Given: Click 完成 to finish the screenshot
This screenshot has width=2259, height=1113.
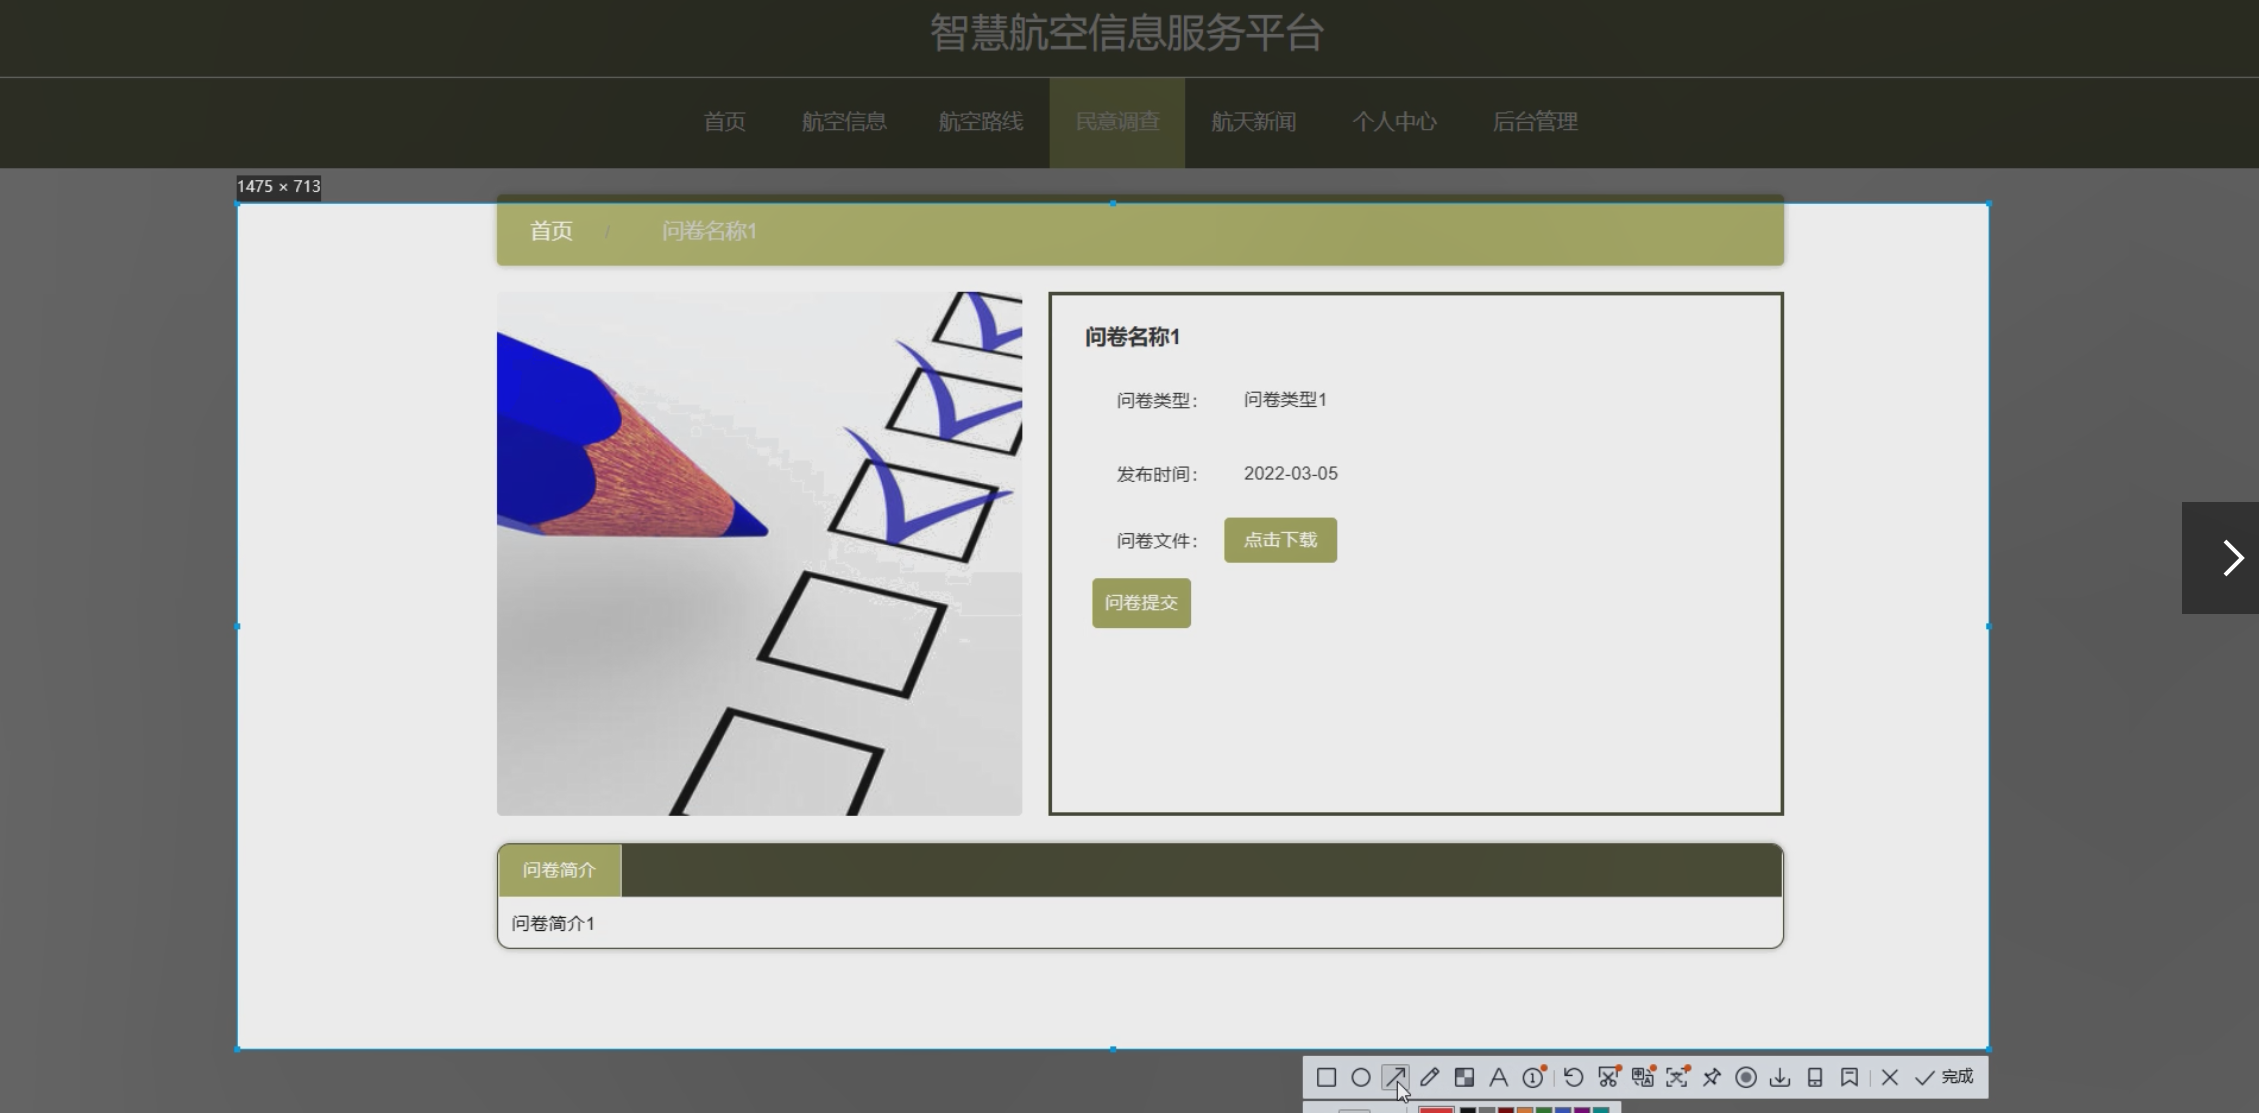Looking at the screenshot, I should point(1945,1077).
